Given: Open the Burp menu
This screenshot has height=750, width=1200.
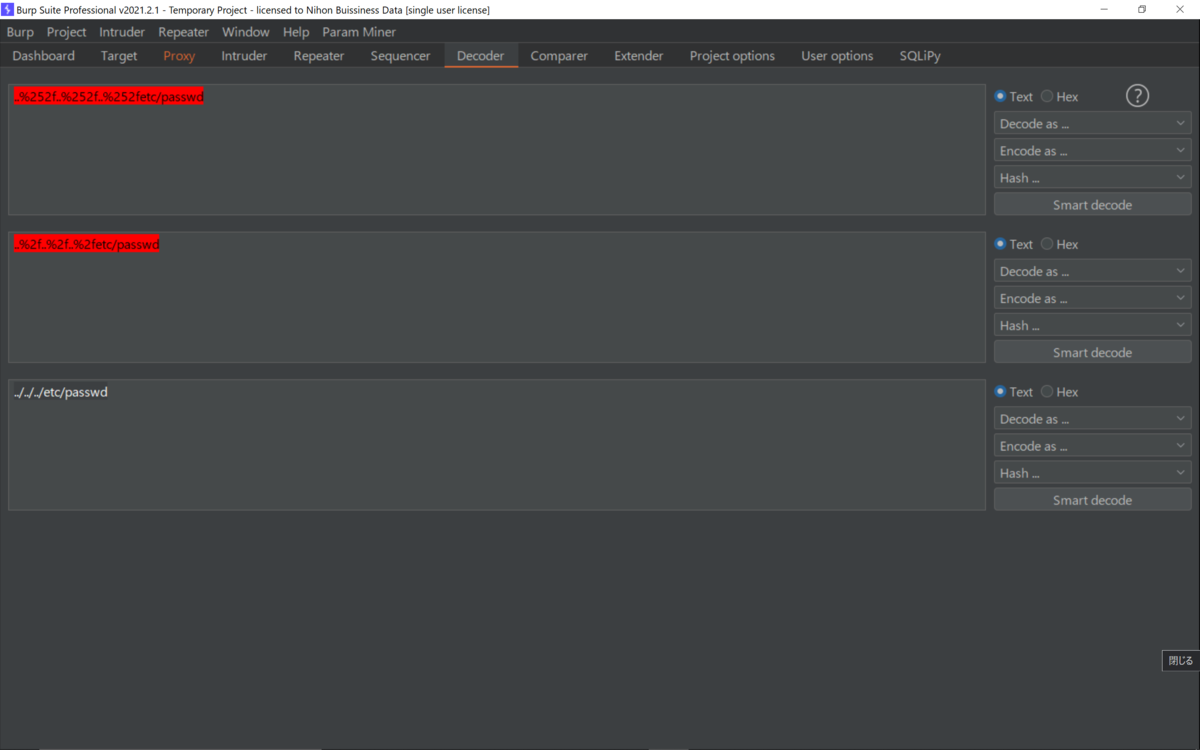Looking at the screenshot, I should [x=20, y=32].
